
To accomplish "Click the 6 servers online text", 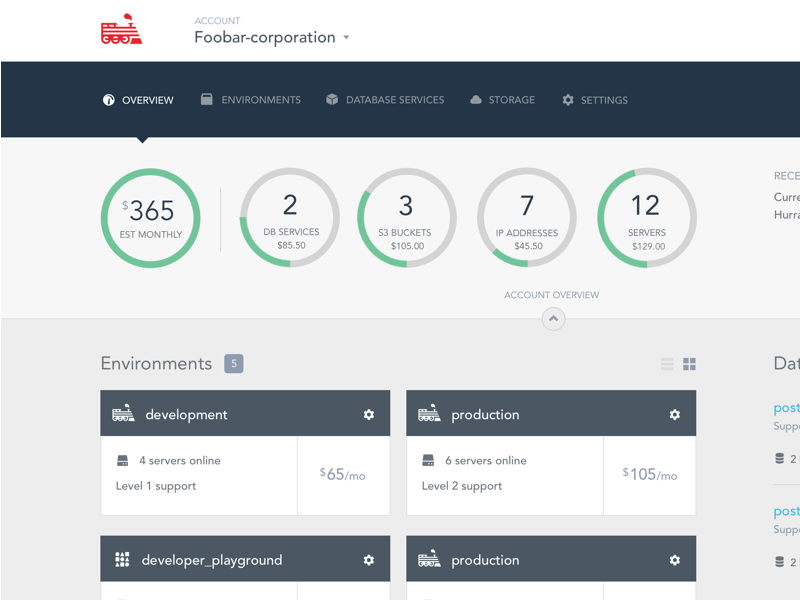I will point(486,461).
